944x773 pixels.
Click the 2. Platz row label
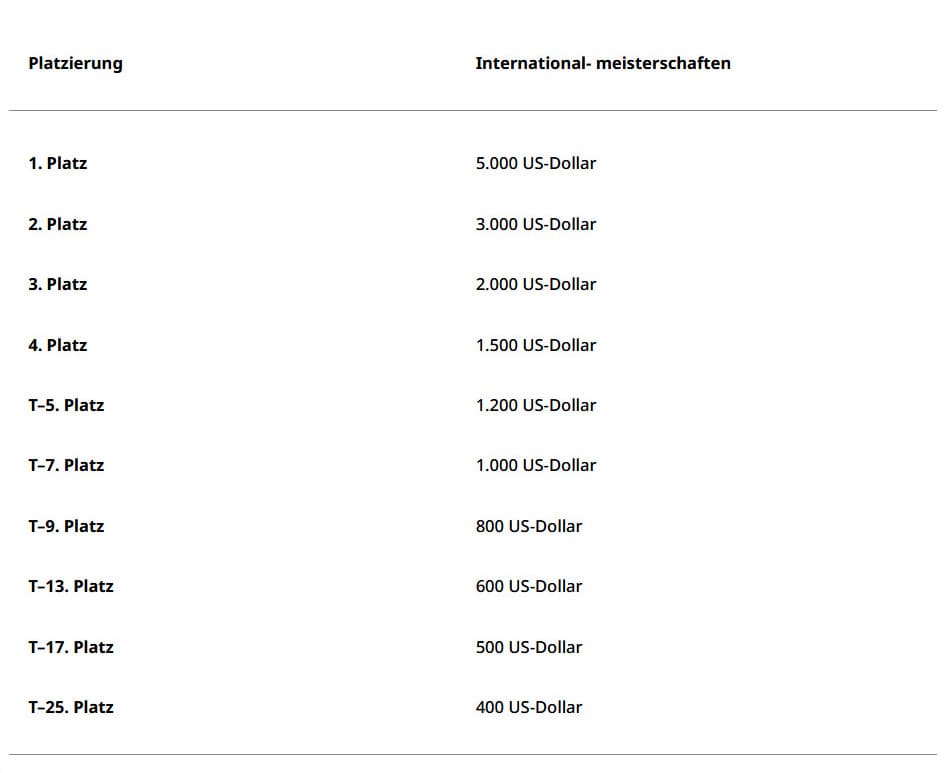click(57, 224)
